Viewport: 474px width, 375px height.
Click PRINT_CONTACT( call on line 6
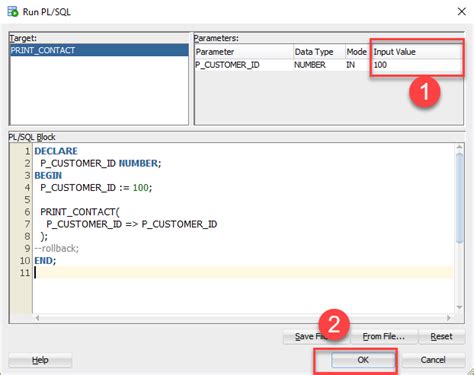(80, 212)
